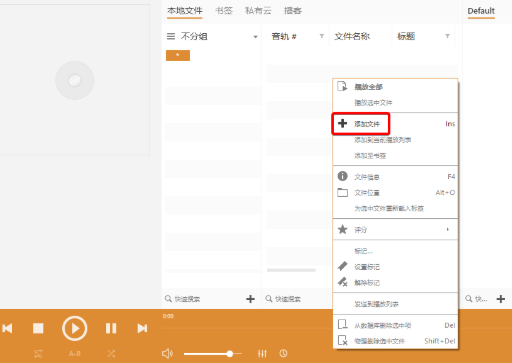The width and height of the screenshot is (512, 363).
Task: Choose 添加文件 from the context menu
Action: click(x=367, y=124)
